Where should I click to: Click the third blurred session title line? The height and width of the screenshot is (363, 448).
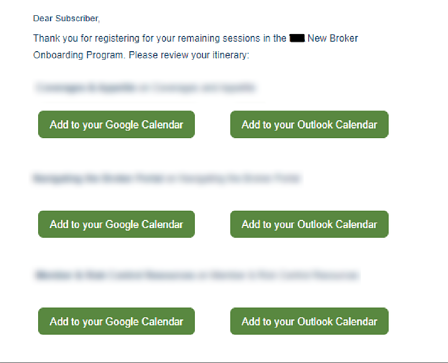197,275
